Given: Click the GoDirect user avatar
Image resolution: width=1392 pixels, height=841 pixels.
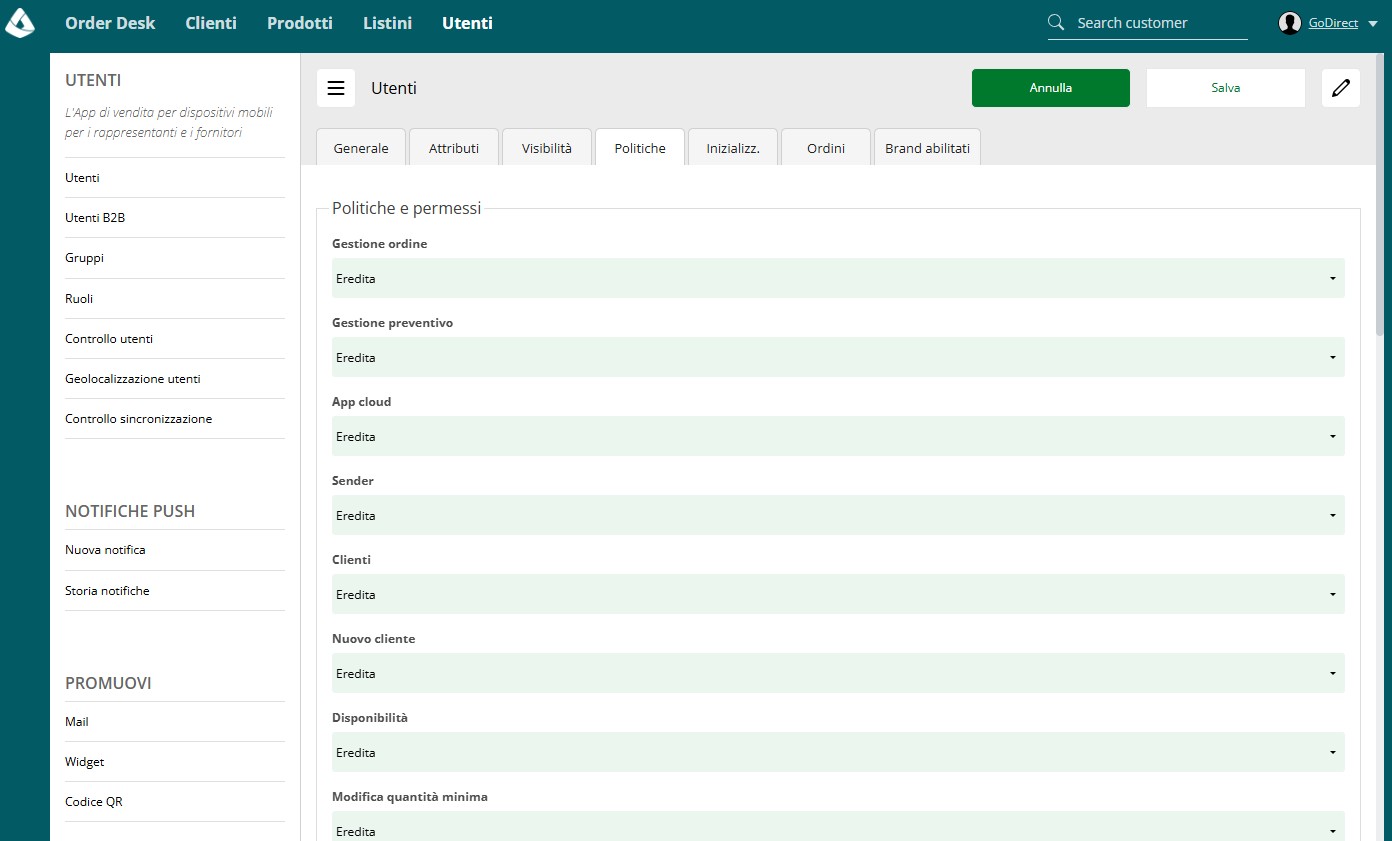Looking at the screenshot, I should [x=1290, y=23].
